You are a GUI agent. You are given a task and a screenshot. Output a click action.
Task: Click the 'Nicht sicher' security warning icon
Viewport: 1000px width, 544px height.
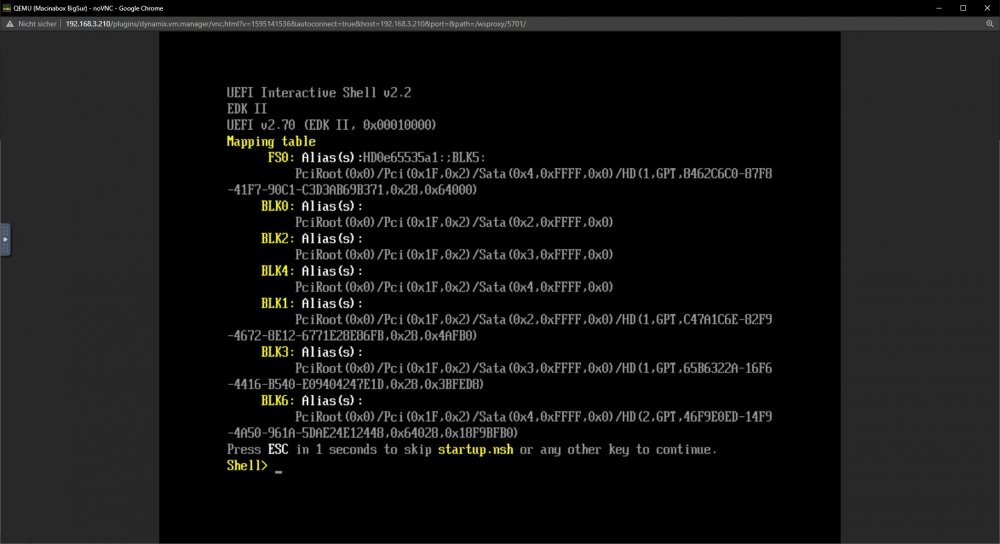coord(10,24)
